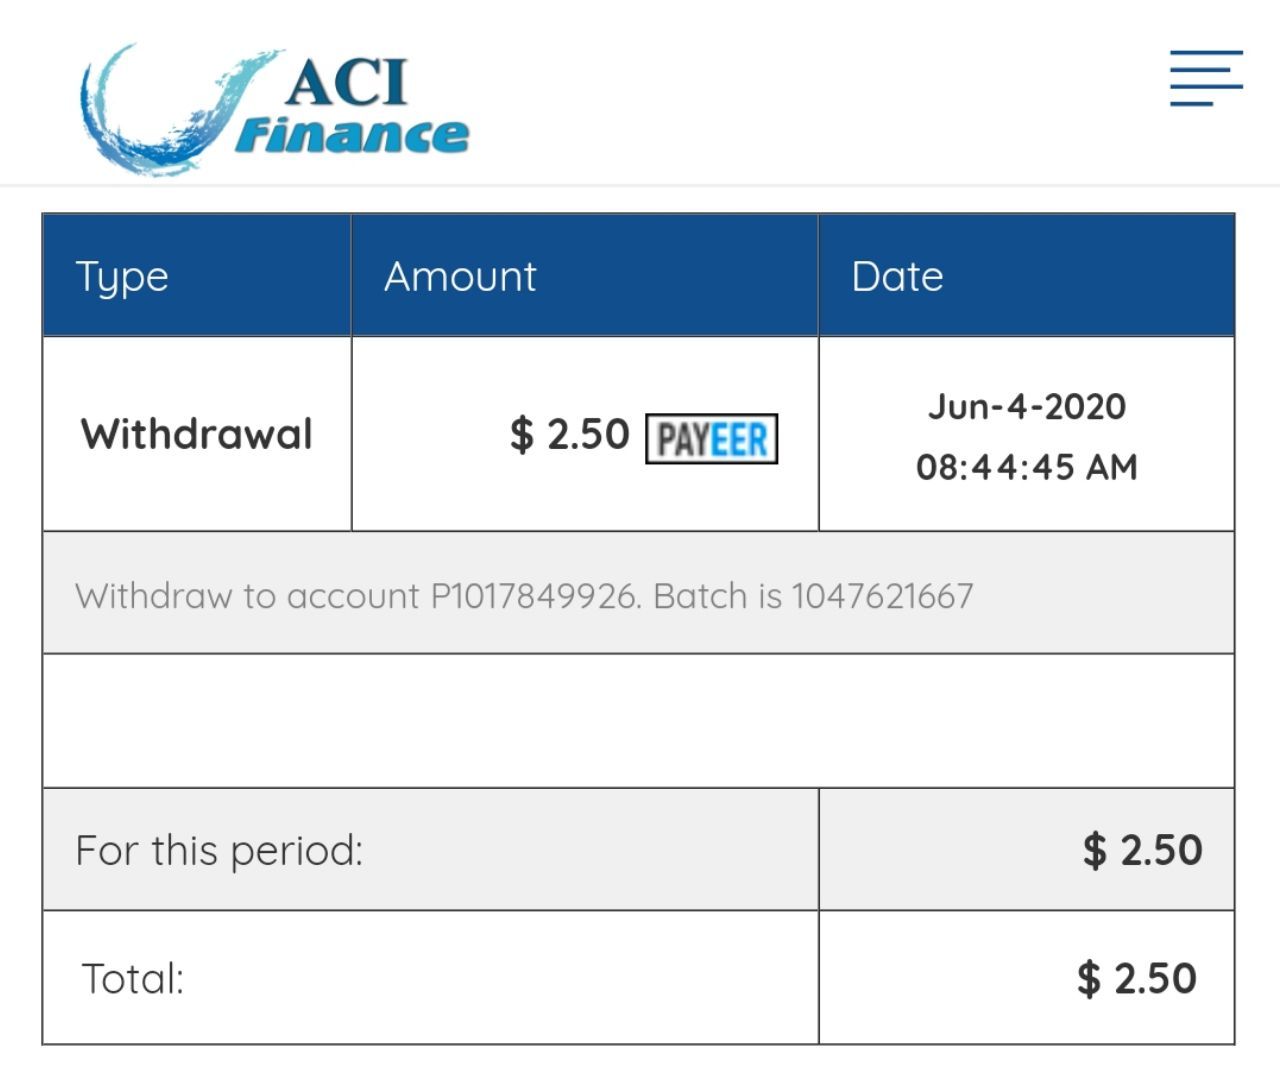Viewport: 1280px width, 1082px height.
Task: Click the For this period label
Action: (x=220, y=851)
